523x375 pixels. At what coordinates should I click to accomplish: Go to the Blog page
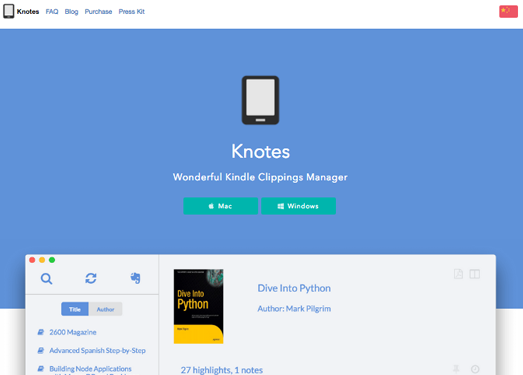[71, 12]
